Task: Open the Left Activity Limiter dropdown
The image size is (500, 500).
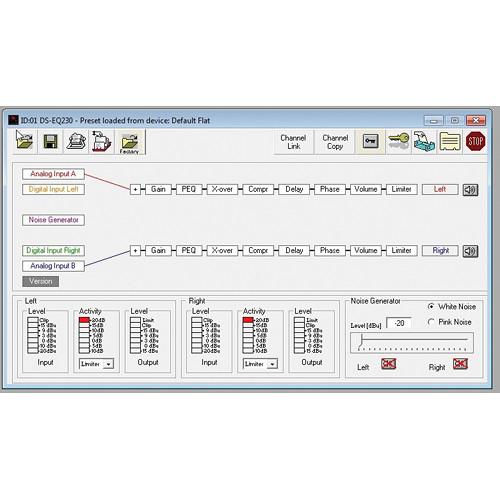Action: pyautogui.click(x=96, y=364)
